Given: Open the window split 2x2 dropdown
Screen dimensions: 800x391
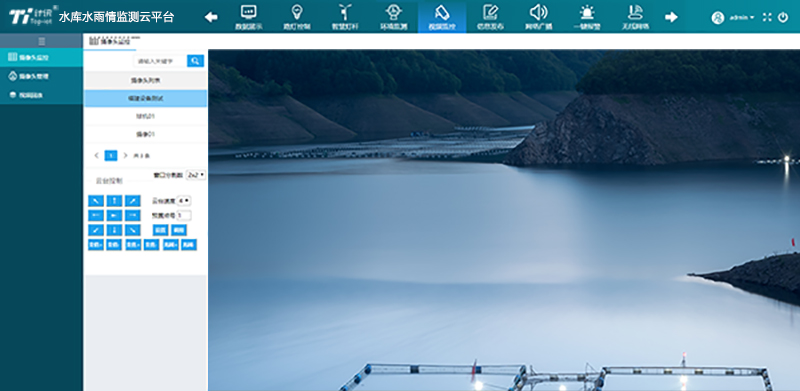Looking at the screenshot, I should point(196,175).
